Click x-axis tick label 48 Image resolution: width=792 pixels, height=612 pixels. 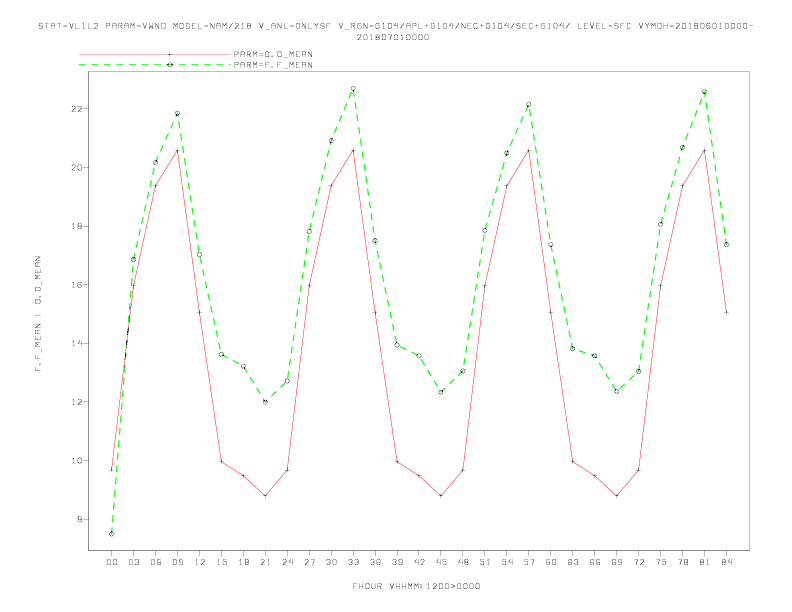tap(463, 562)
